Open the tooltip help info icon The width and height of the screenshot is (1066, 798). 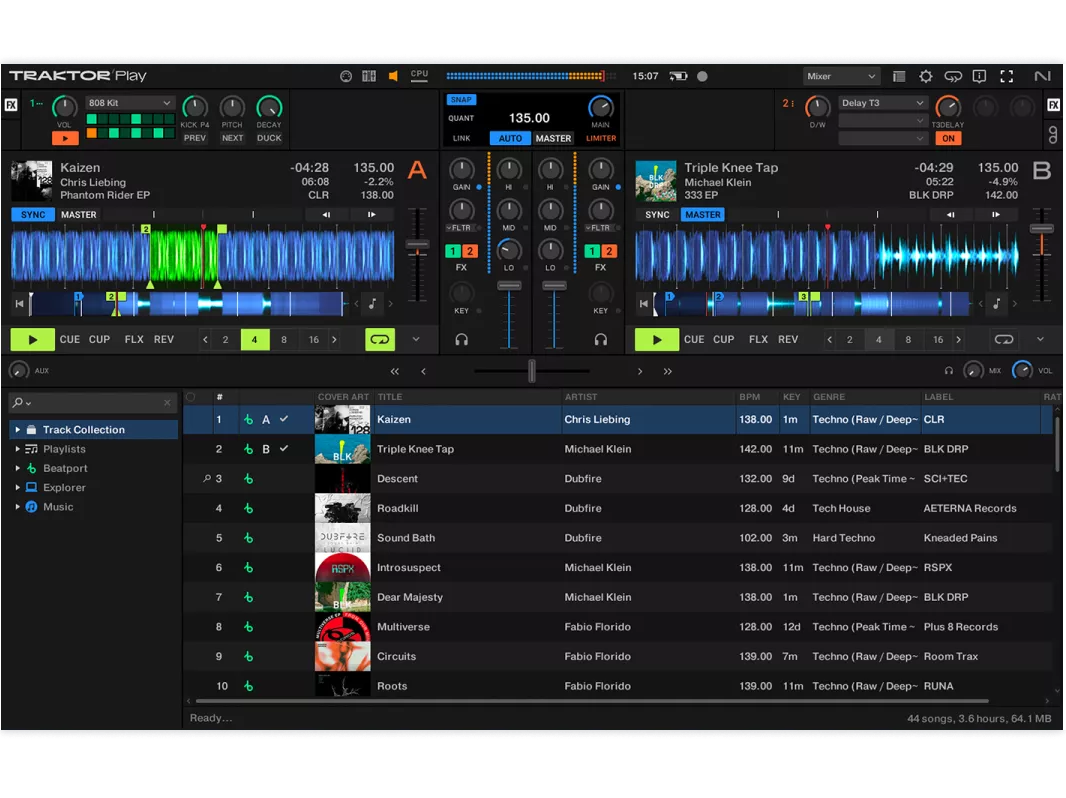coord(980,76)
